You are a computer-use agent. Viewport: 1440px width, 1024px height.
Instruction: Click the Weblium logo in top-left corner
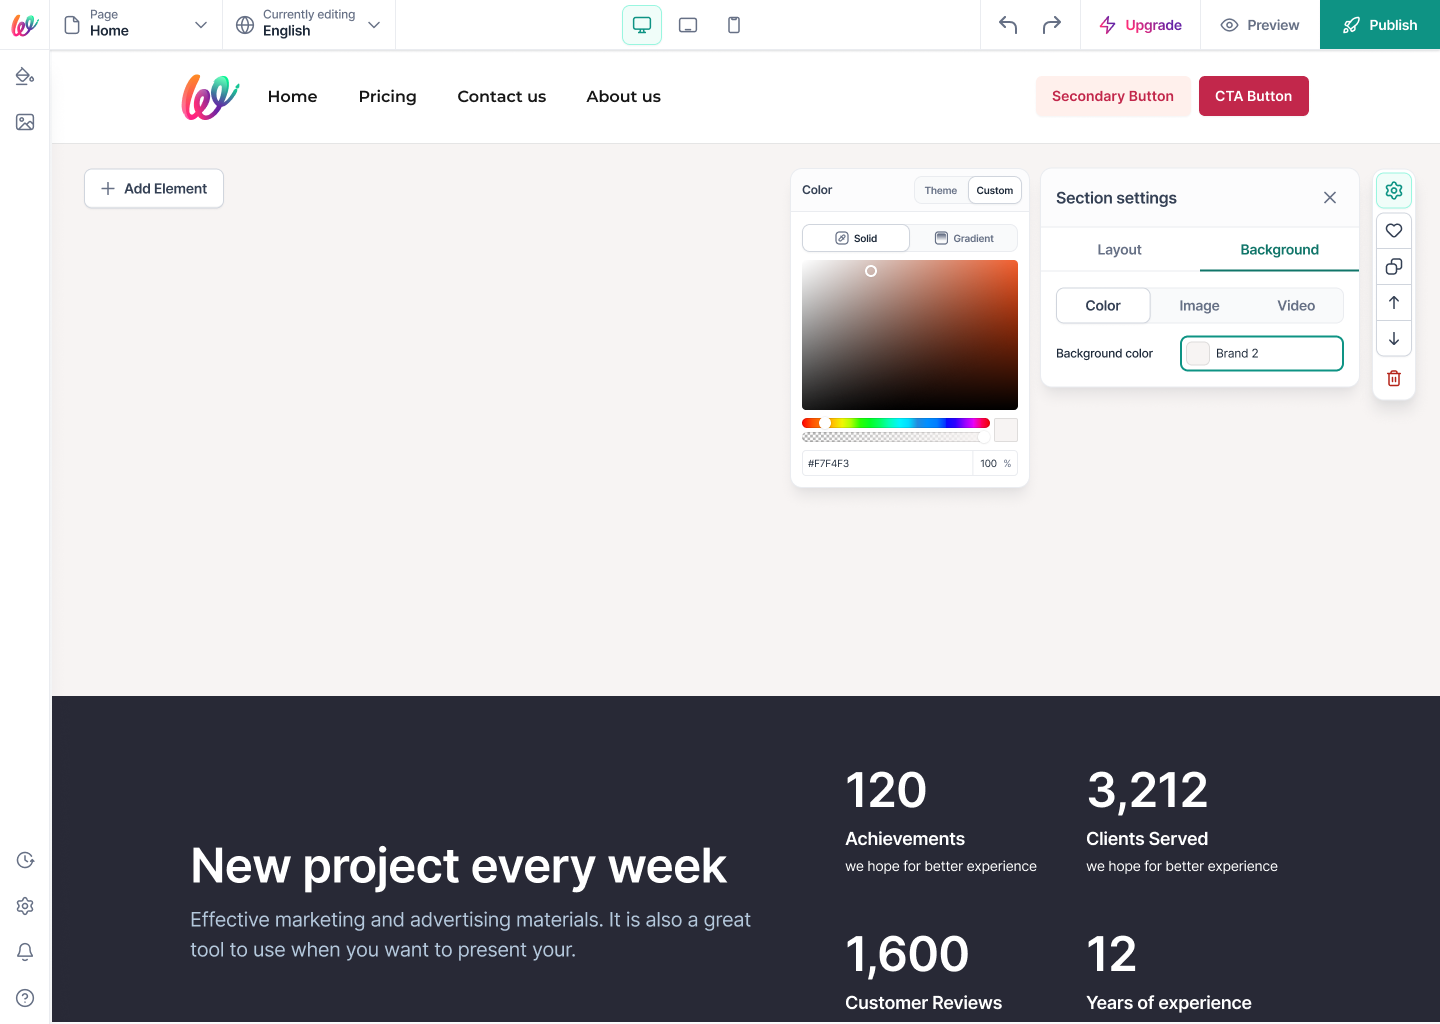tap(25, 25)
